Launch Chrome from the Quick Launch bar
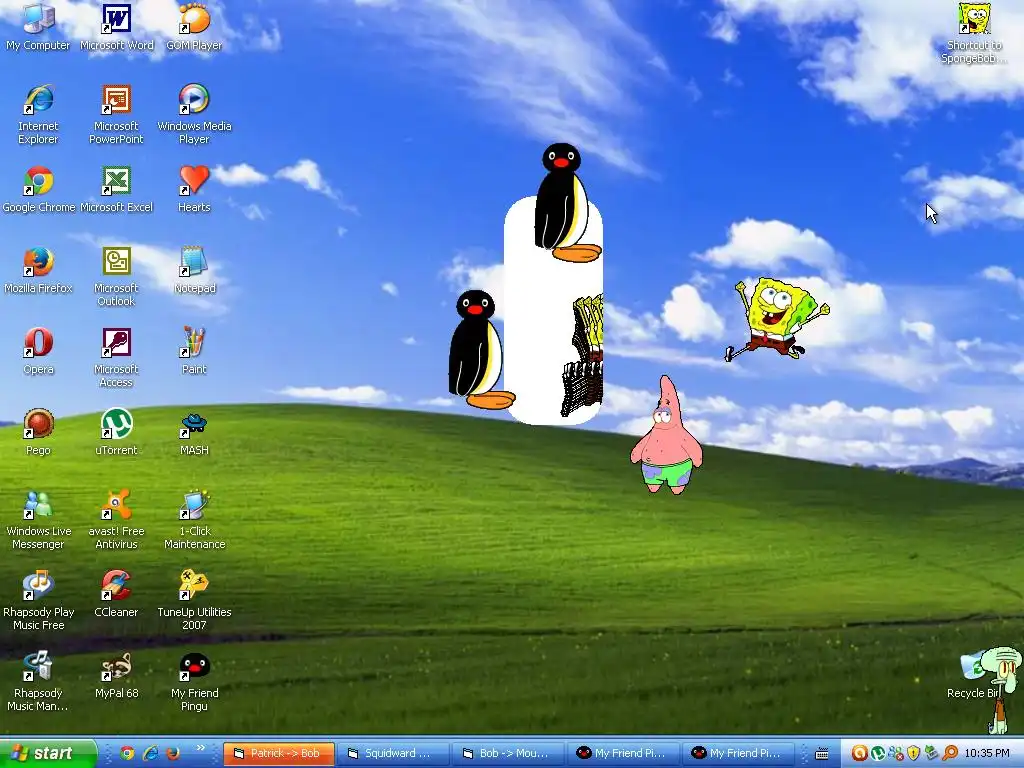Image resolution: width=1024 pixels, height=768 pixels. 127,753
